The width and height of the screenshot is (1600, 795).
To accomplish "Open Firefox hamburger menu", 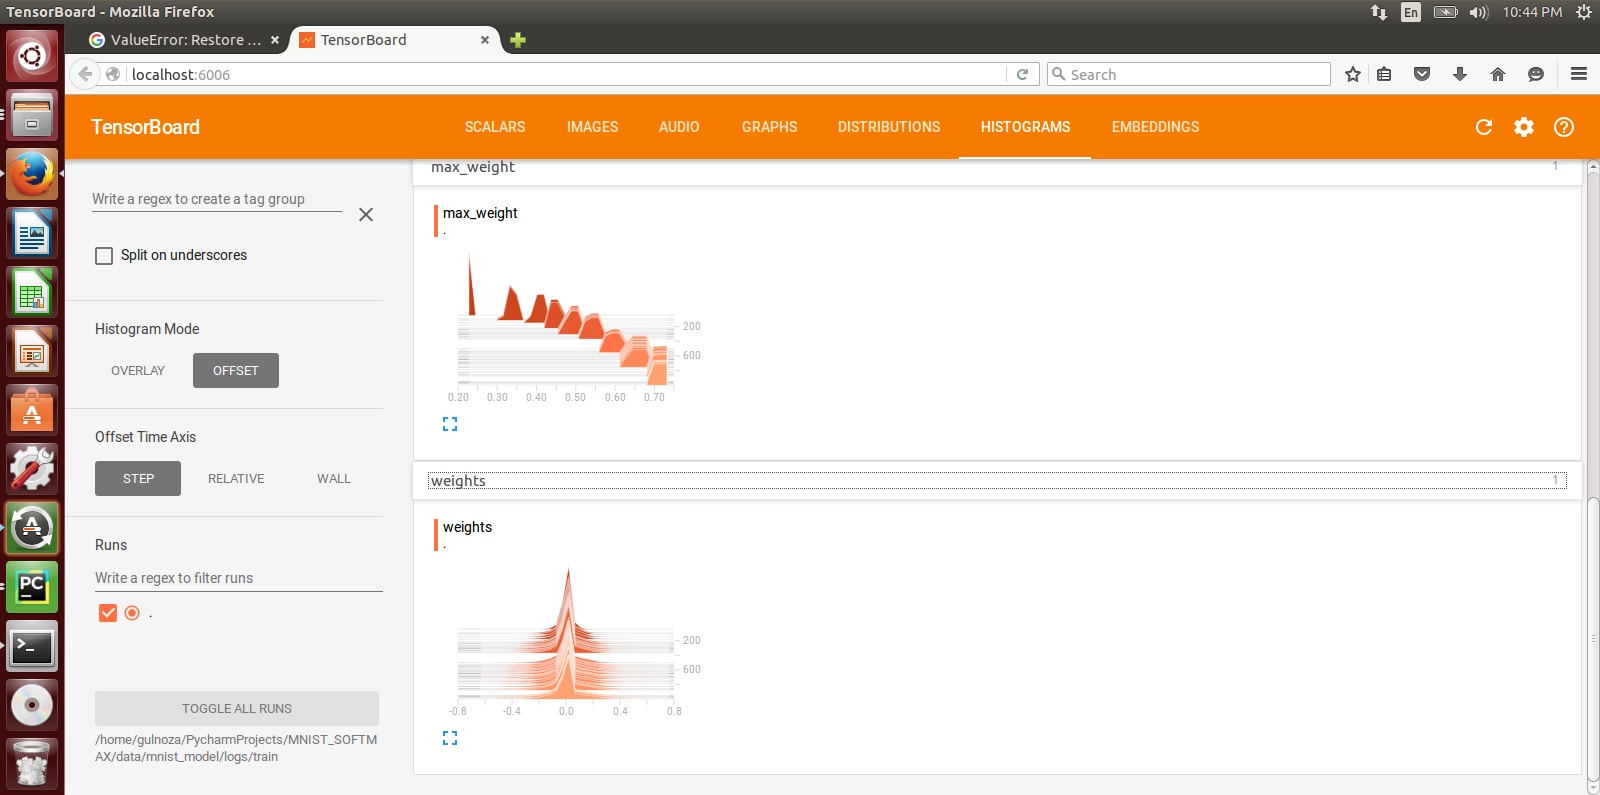I will tap(1579, 74).
